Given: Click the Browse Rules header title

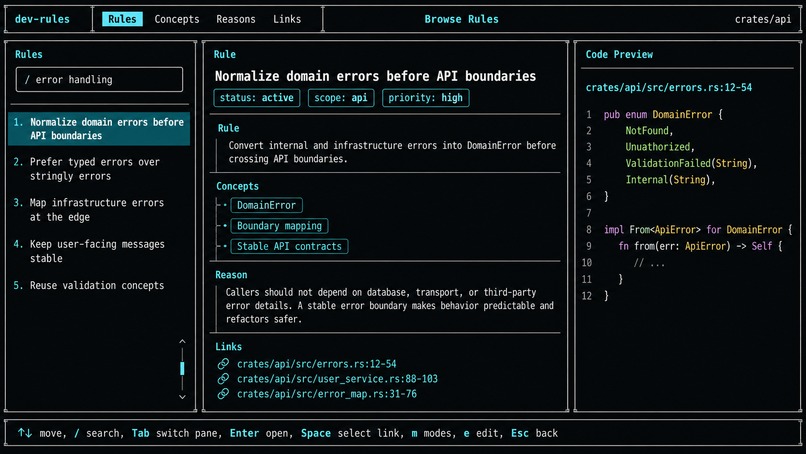Looking at the screenshot, I should (x=461, y=19).
